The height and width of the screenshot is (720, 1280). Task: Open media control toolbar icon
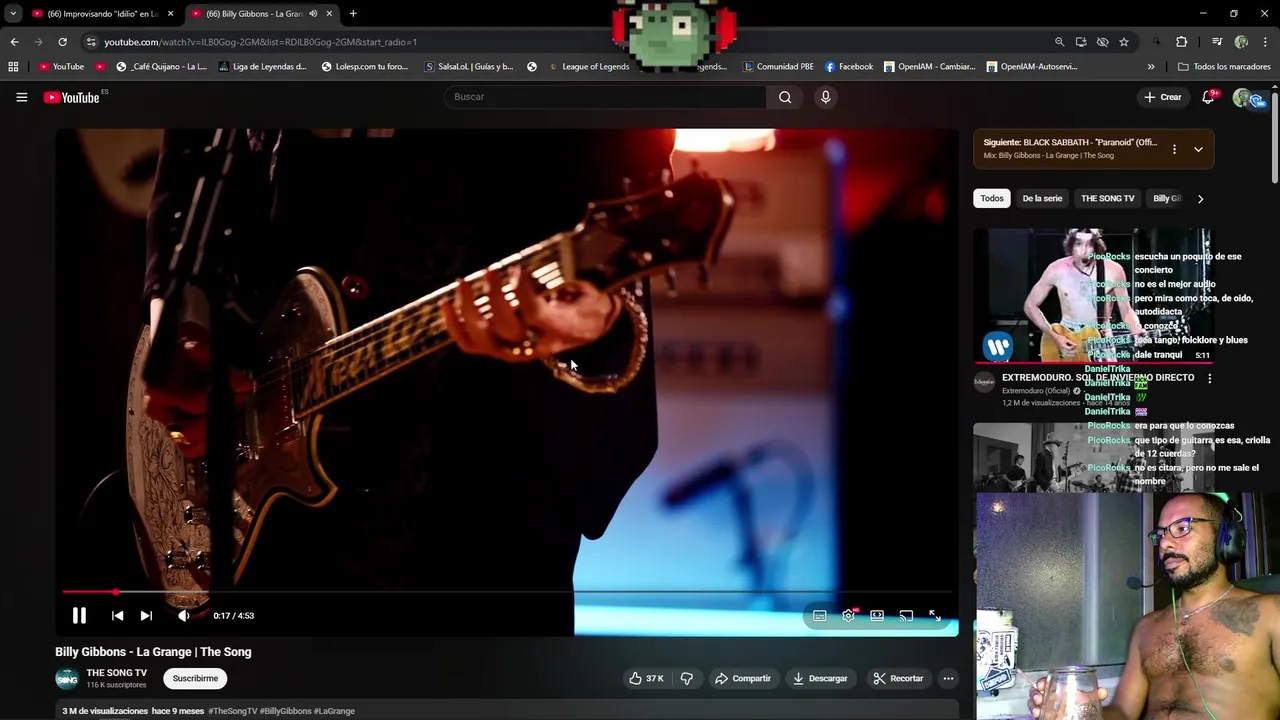click(1217, 42)
